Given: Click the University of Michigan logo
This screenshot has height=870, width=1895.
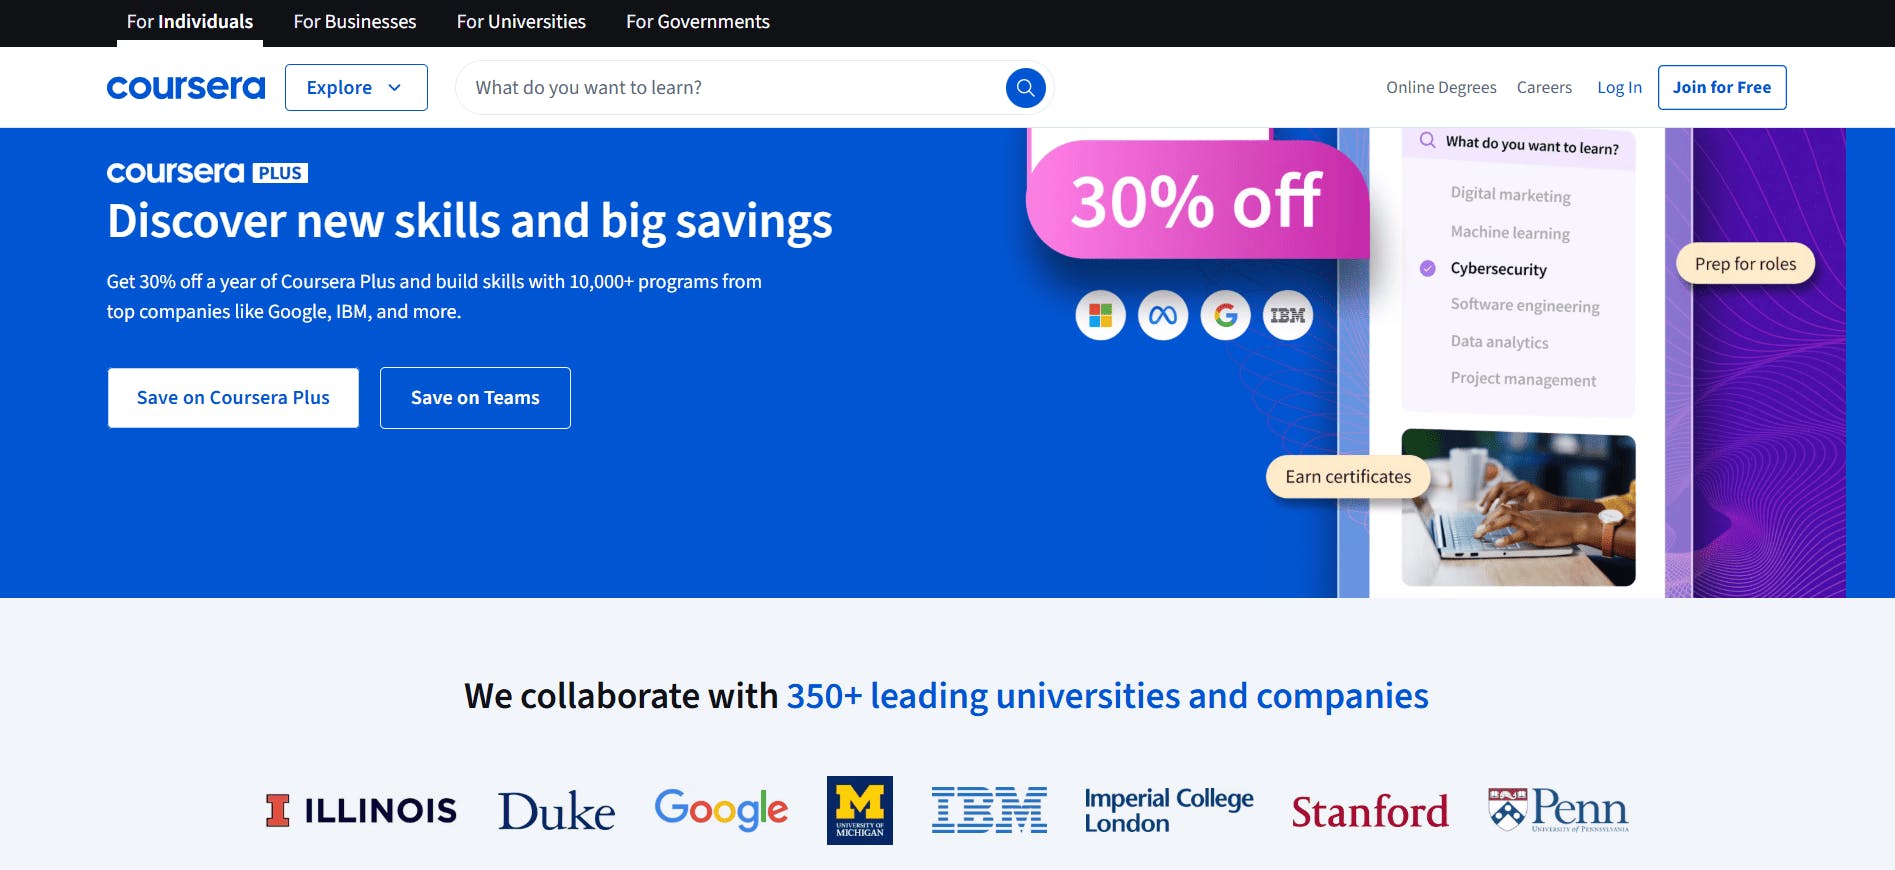Looking at the screenshot, I should click(x=859, y=810).
